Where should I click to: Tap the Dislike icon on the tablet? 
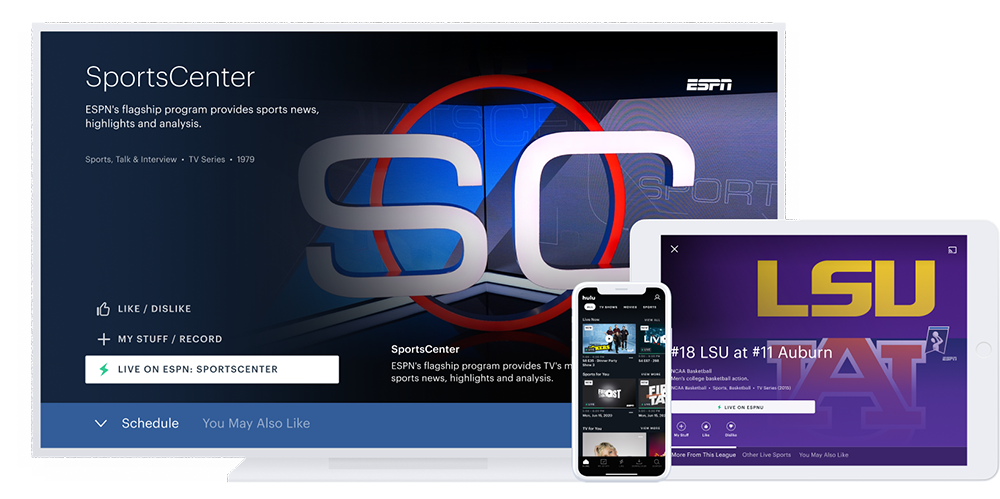point(731,426)
